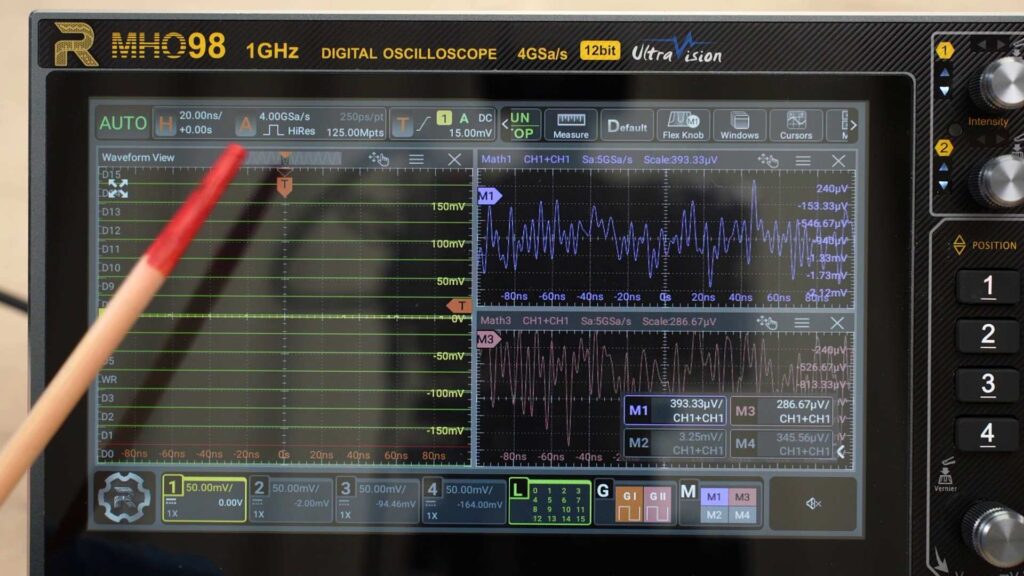Open the Measure menu
This screenshot has height=576, width=1024.
click(x=570, y=125)
